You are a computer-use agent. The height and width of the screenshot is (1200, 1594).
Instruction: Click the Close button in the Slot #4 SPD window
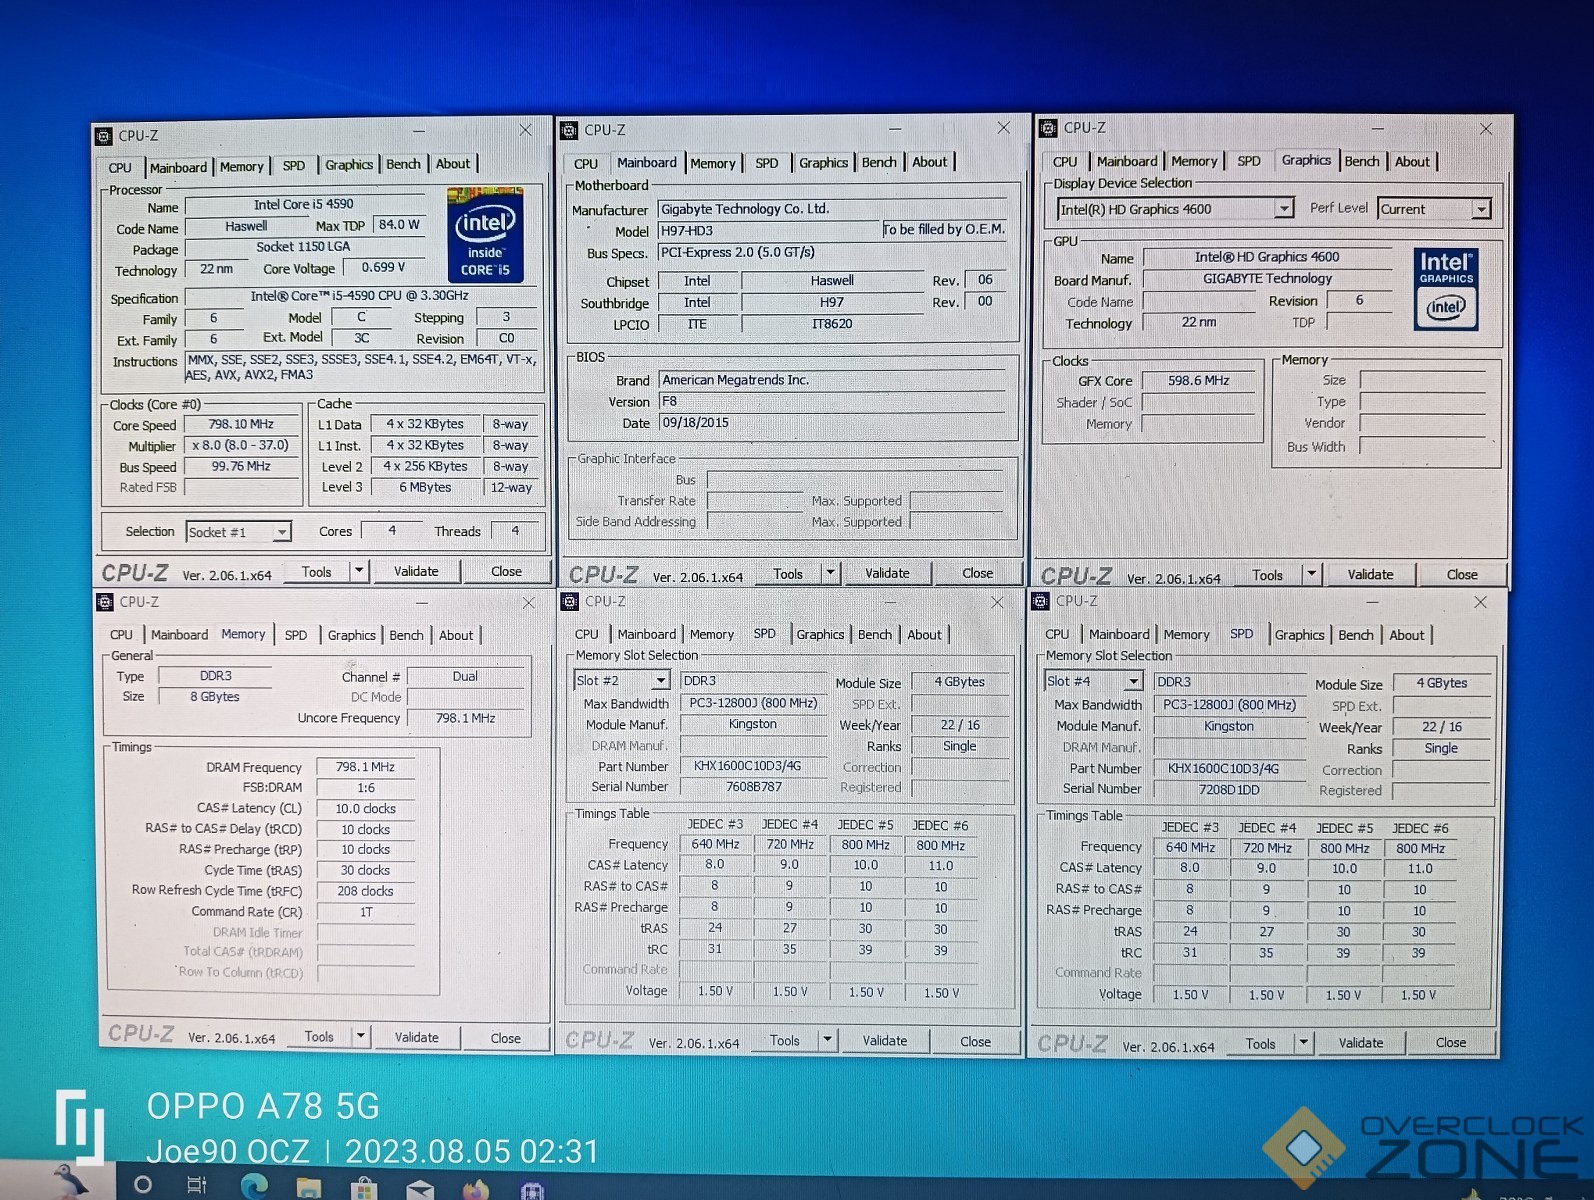1450,1042
